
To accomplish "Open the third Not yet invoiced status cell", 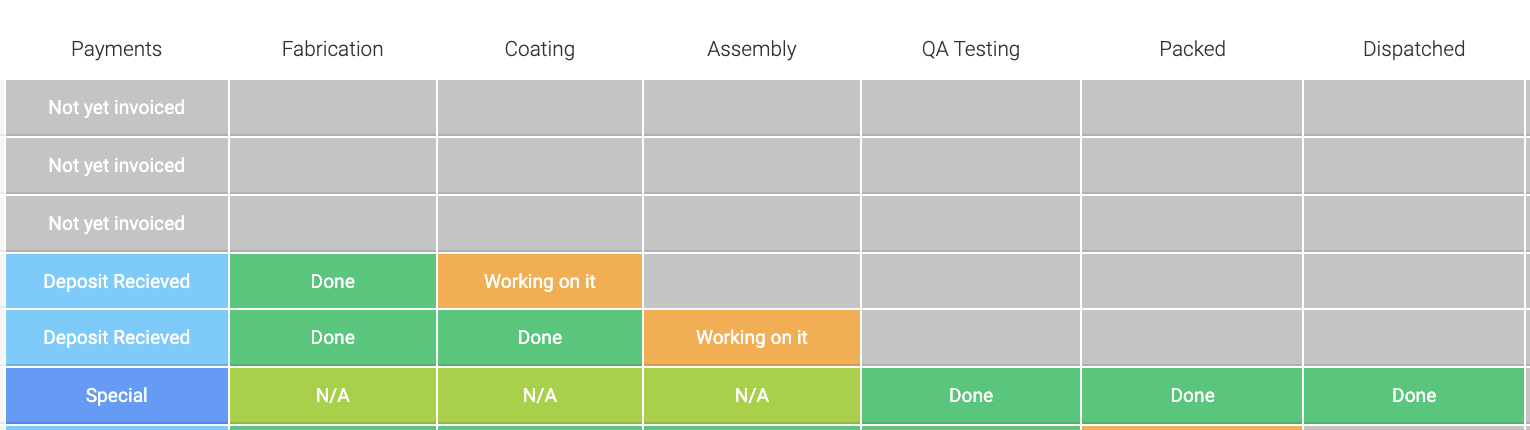I will point(117,224).
